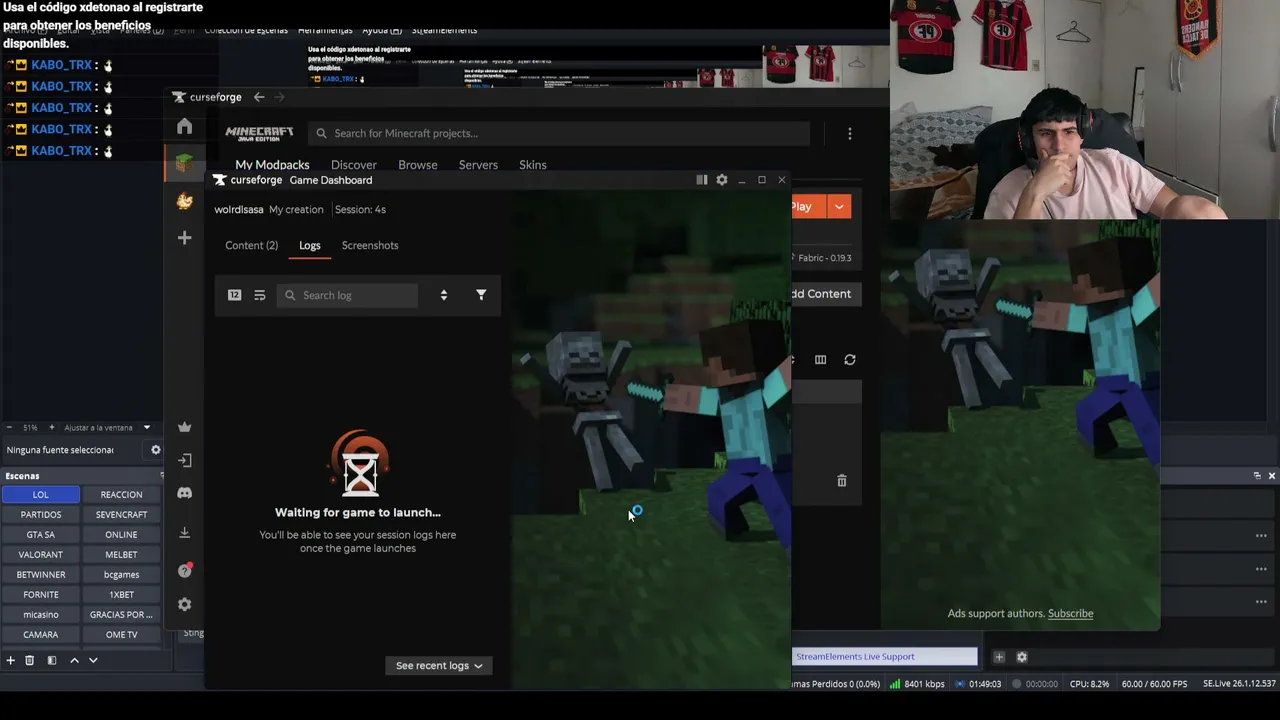This screenshot has width=1280, height=720.
Task: Open Game Dashboard settings gear
Action: coord(722,180)
